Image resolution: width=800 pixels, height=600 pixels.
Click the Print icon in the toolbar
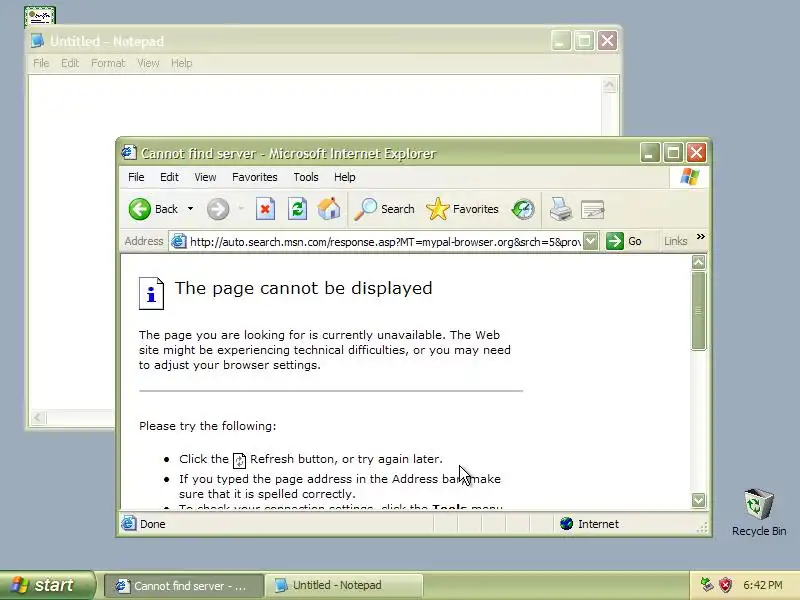(560, 209)
